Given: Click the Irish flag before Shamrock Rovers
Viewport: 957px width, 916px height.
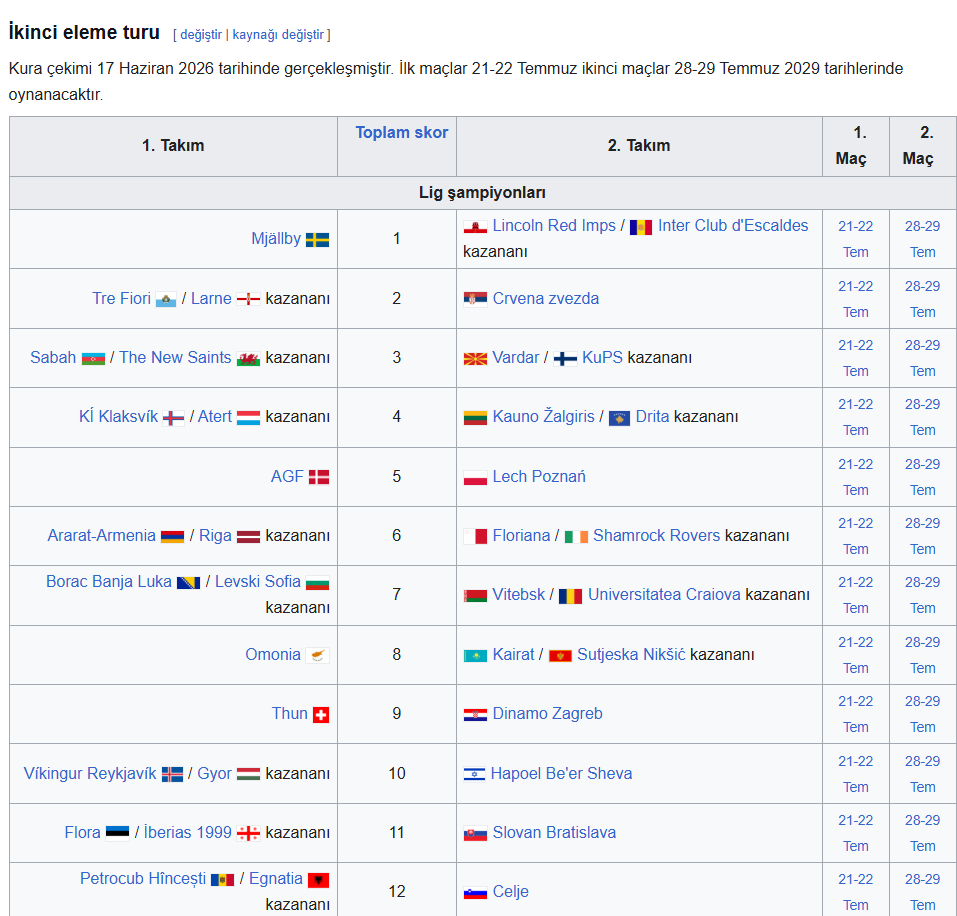Looking at the screenshot, I should coord(576,536).
